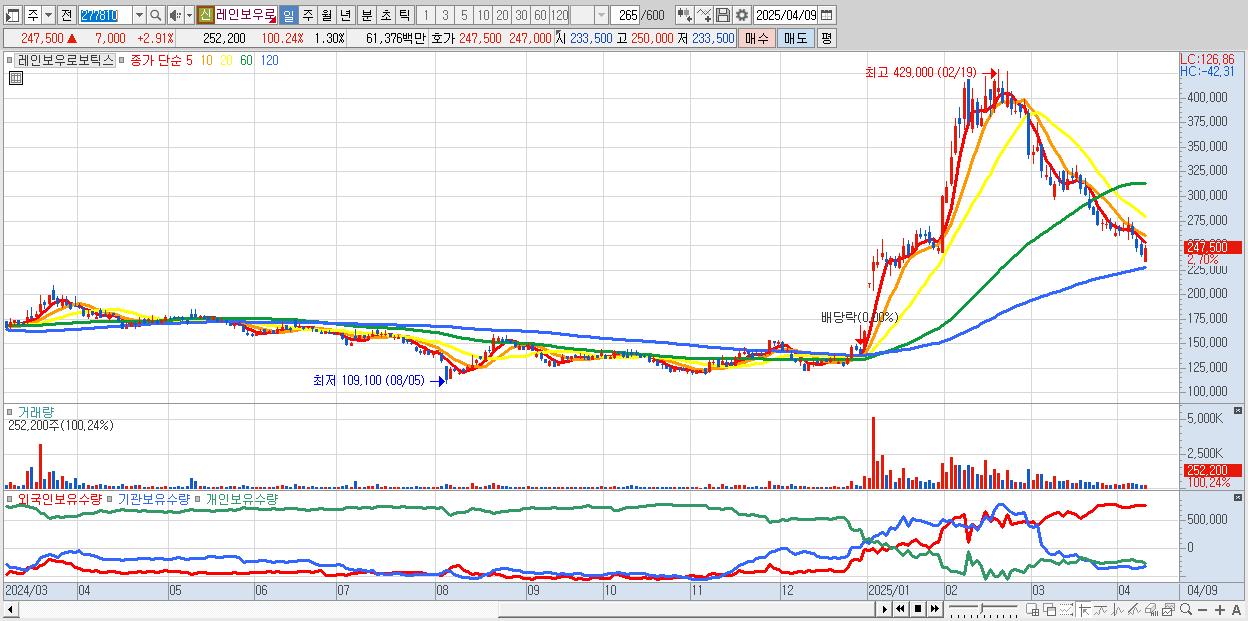Expand the custom interval dropdown arrow
The width and height of the screenshot is (1248, 621).
coord(601,15)
